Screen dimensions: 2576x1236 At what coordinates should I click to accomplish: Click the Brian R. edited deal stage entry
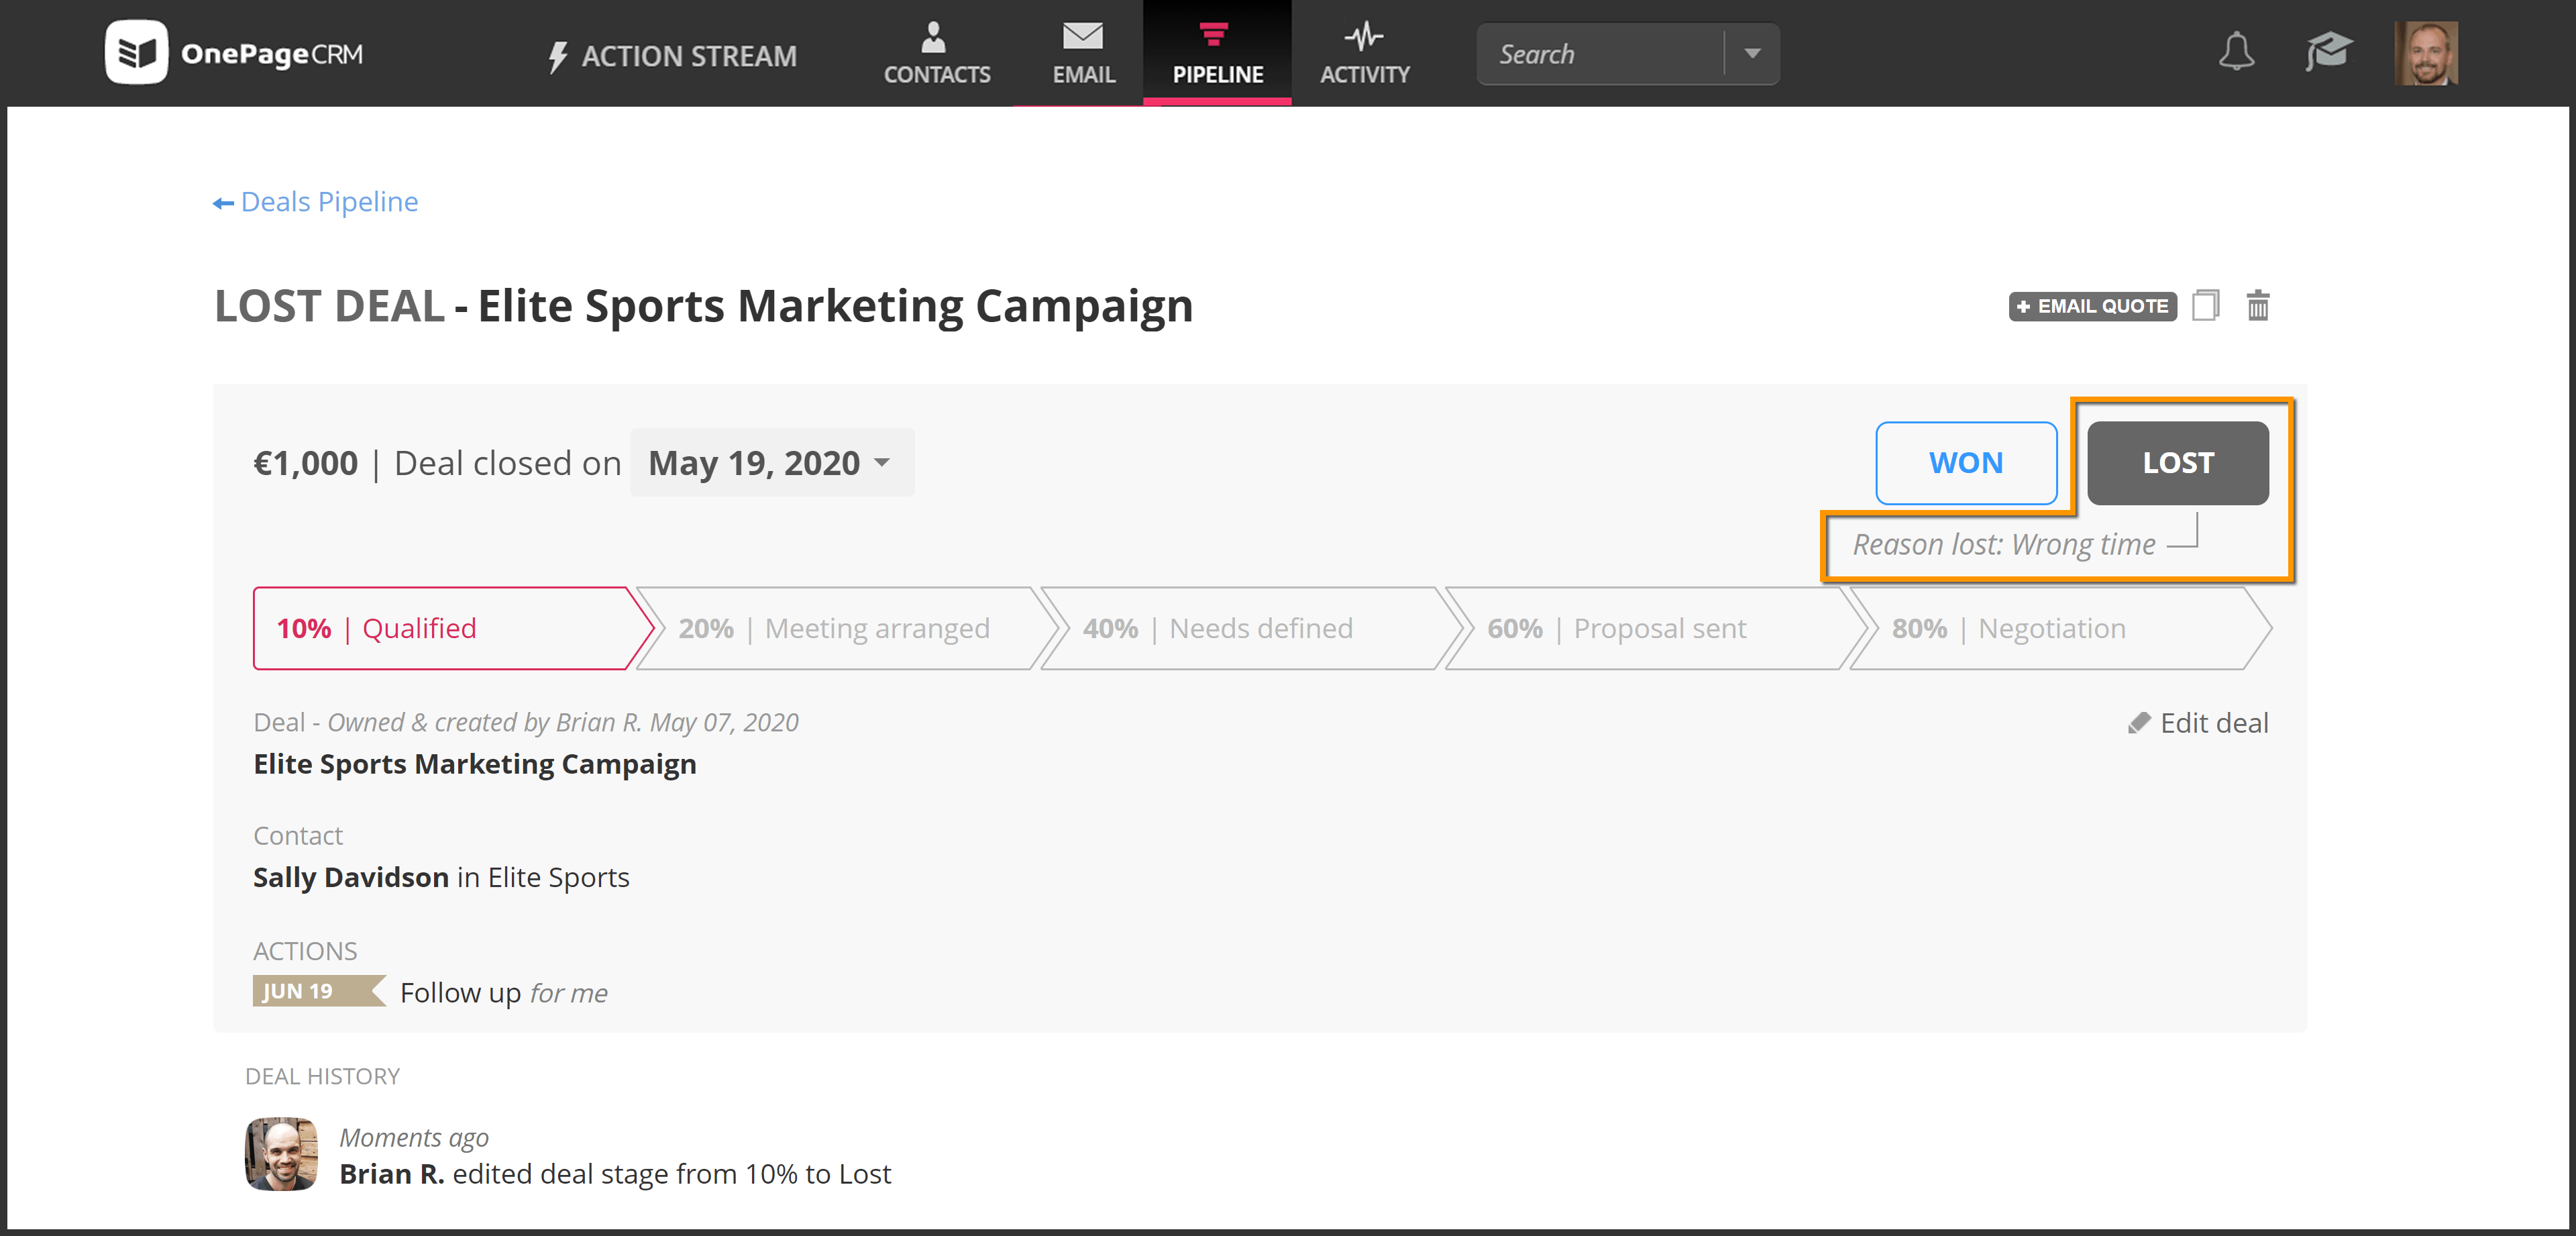pos(615,1174)
